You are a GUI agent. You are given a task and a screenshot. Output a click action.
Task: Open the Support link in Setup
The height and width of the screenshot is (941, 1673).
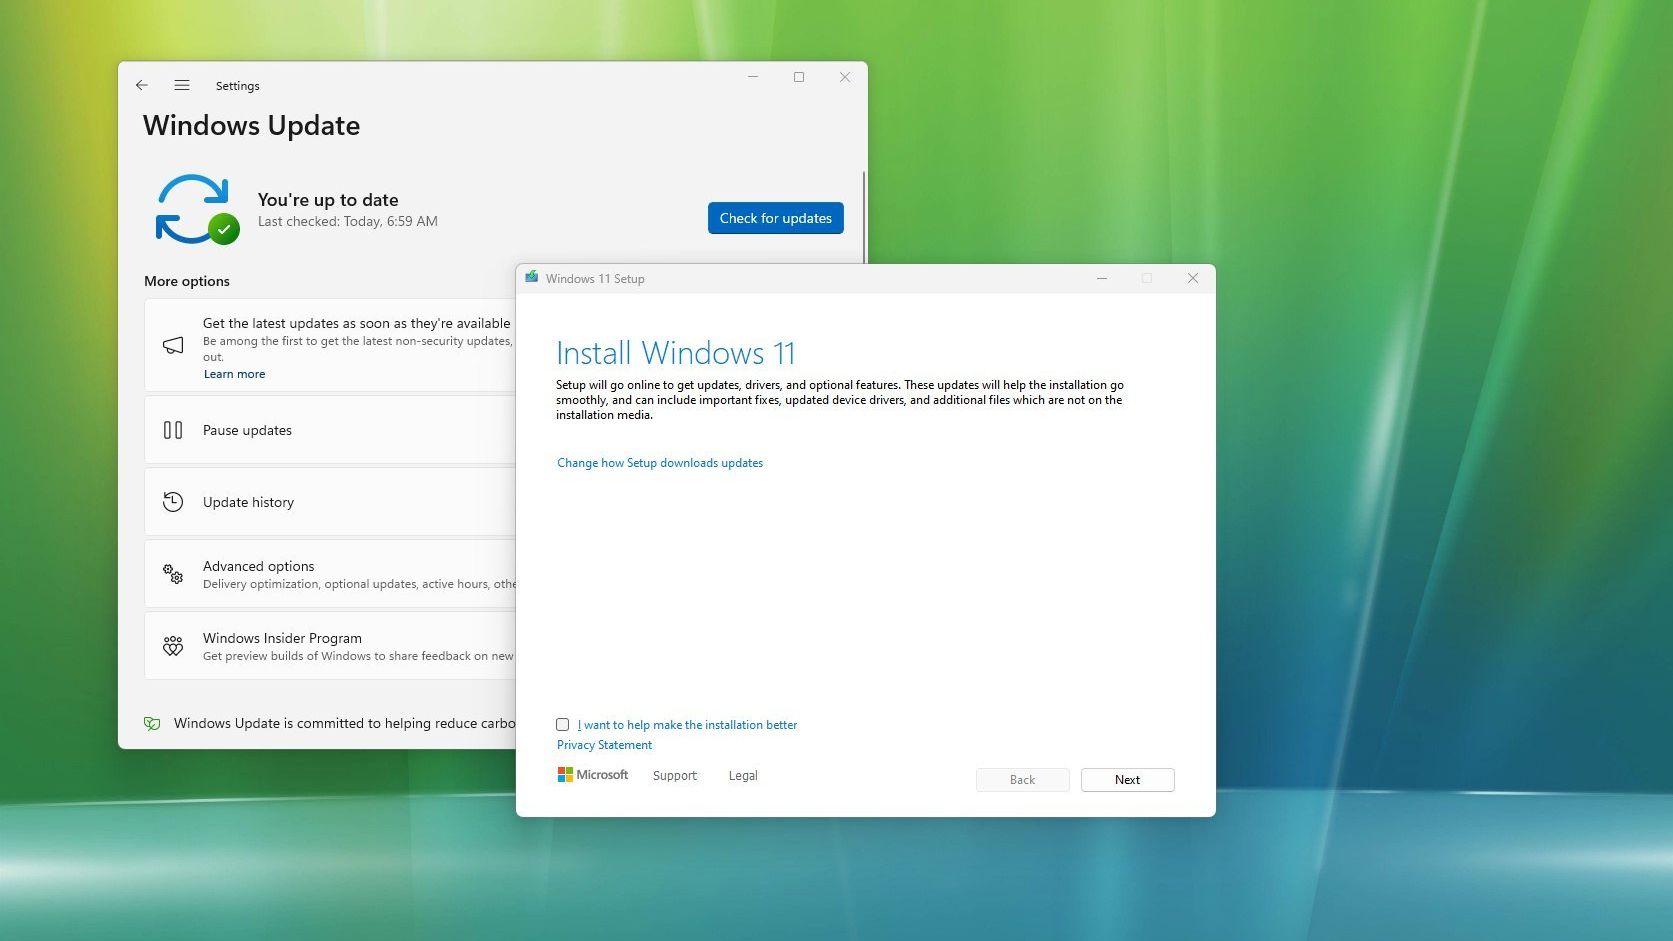[x=675, y=776]
